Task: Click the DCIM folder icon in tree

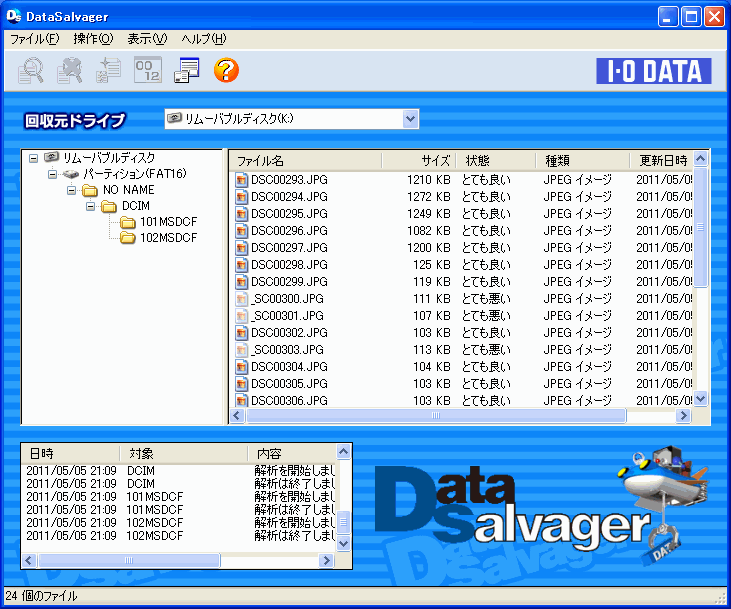Action: tap(109, 206)
